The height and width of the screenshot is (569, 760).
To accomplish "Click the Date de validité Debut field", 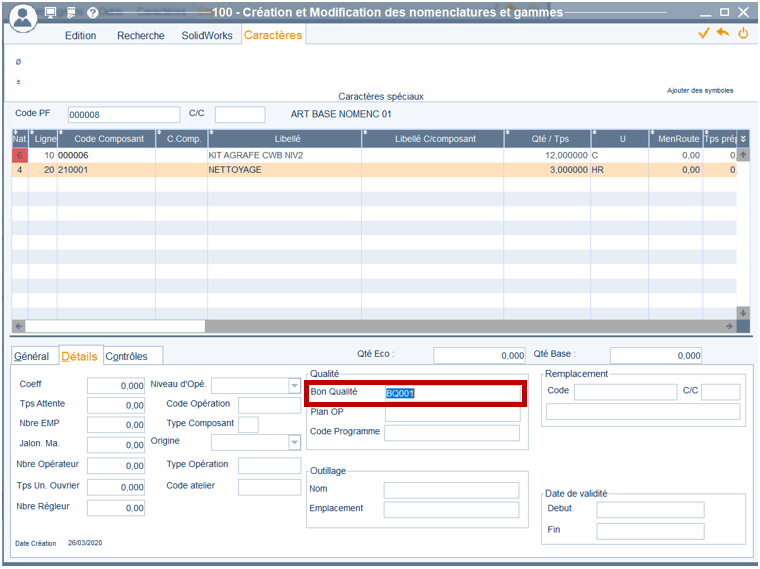I will (x=650, y=510).
